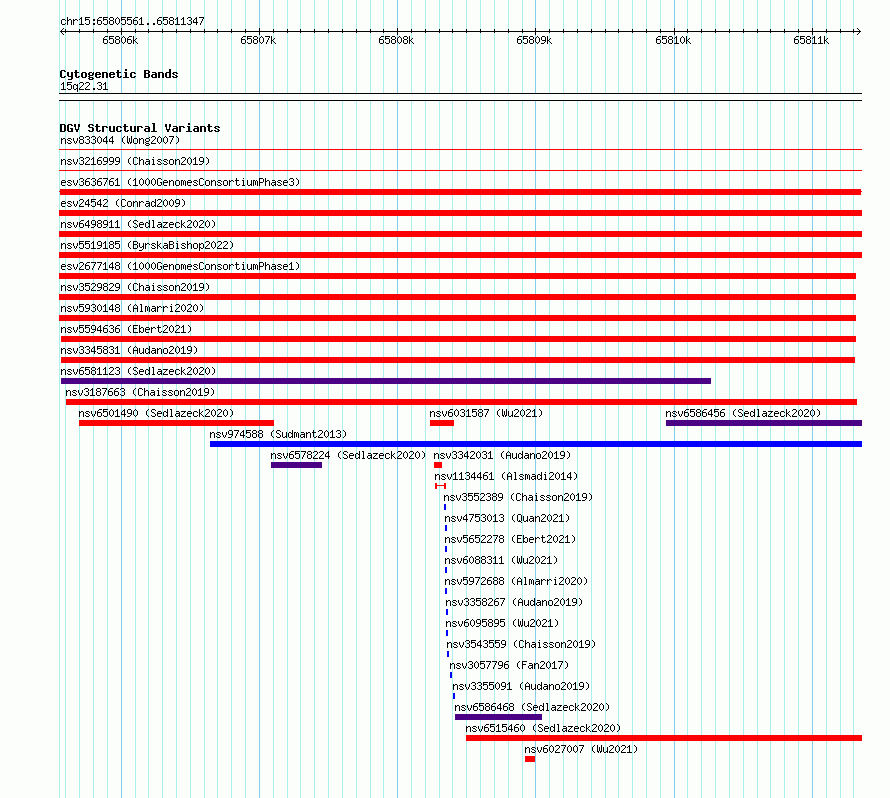Click nsv6515460 (Sedlazeck2020) label
Screen dimensions: 890x798
click(x=543, y=728)
